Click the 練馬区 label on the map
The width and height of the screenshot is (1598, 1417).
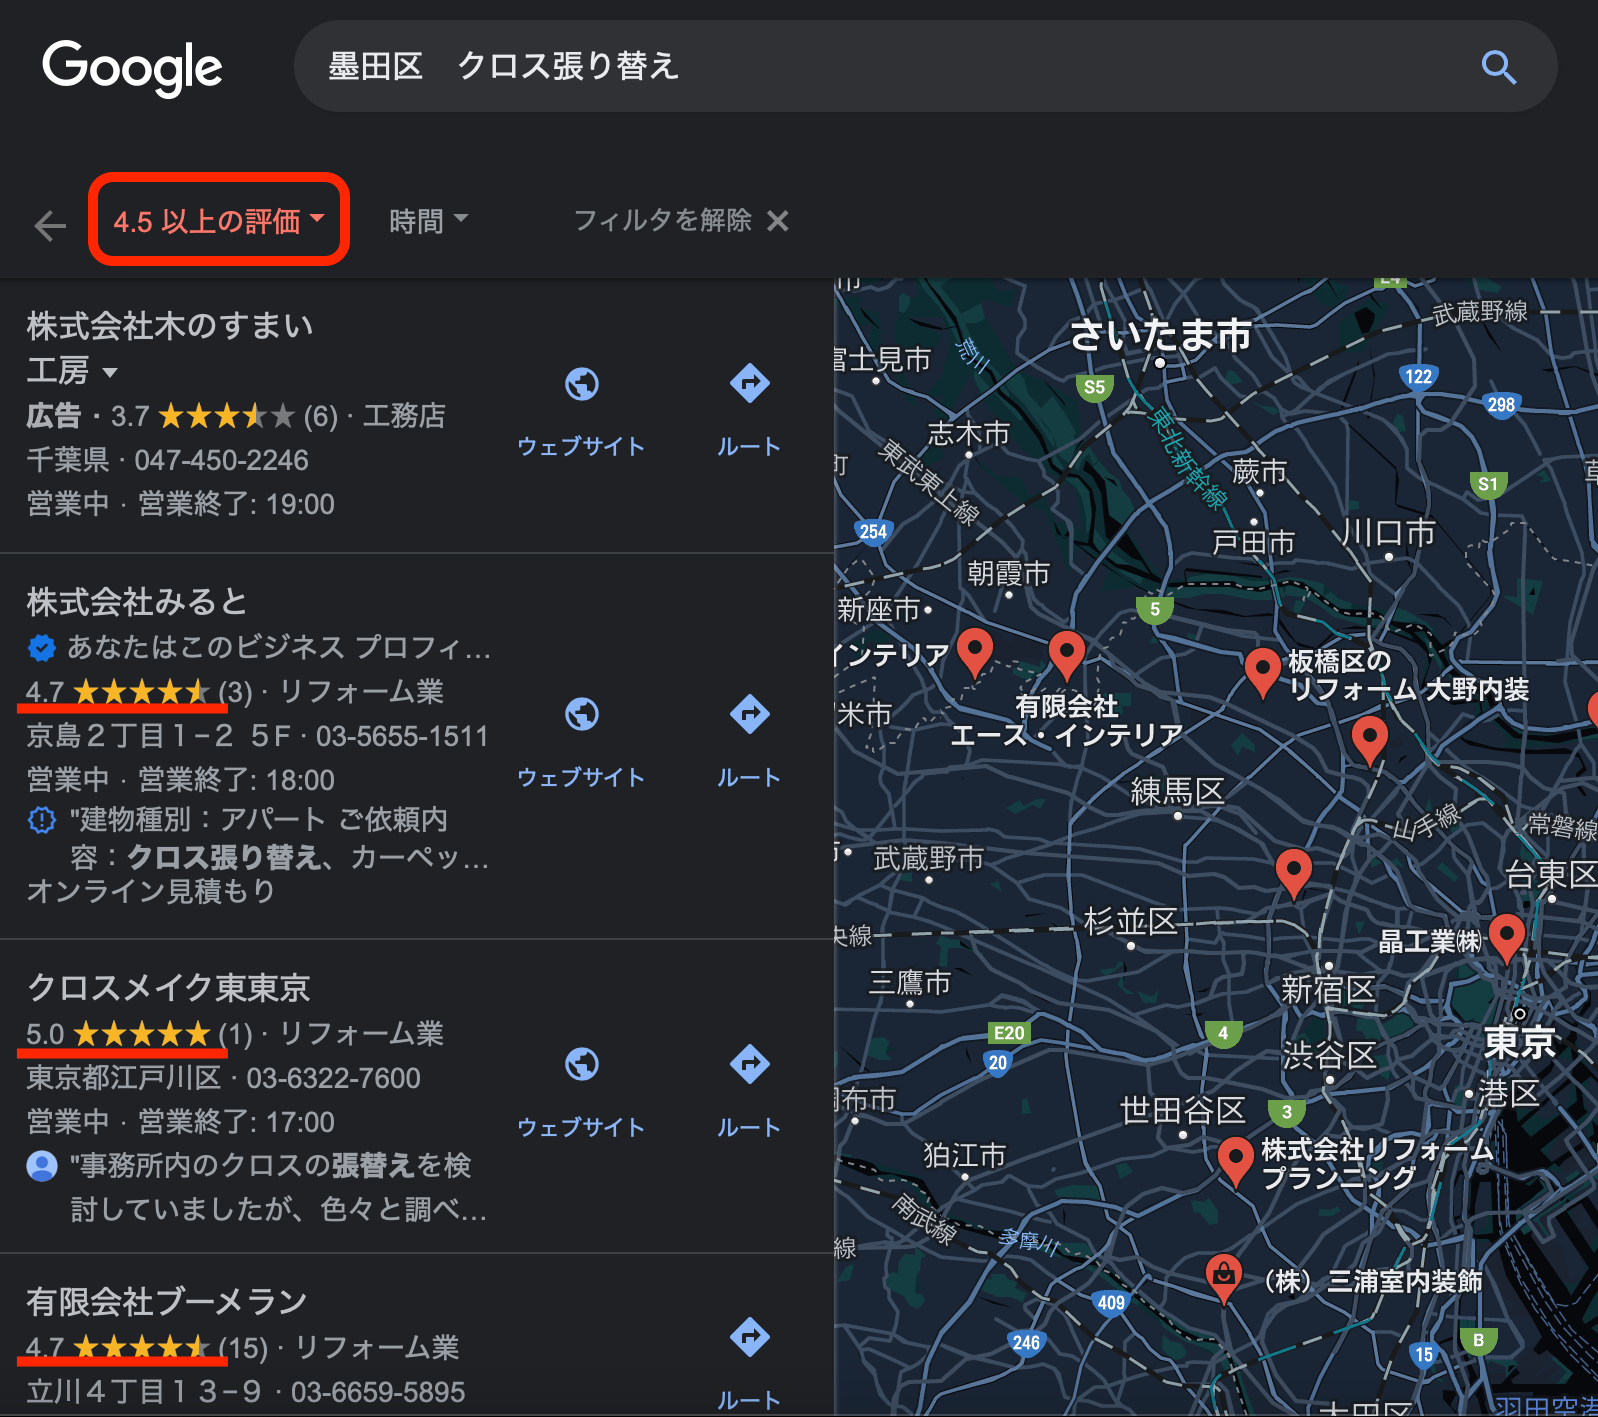pos(1177,792)
